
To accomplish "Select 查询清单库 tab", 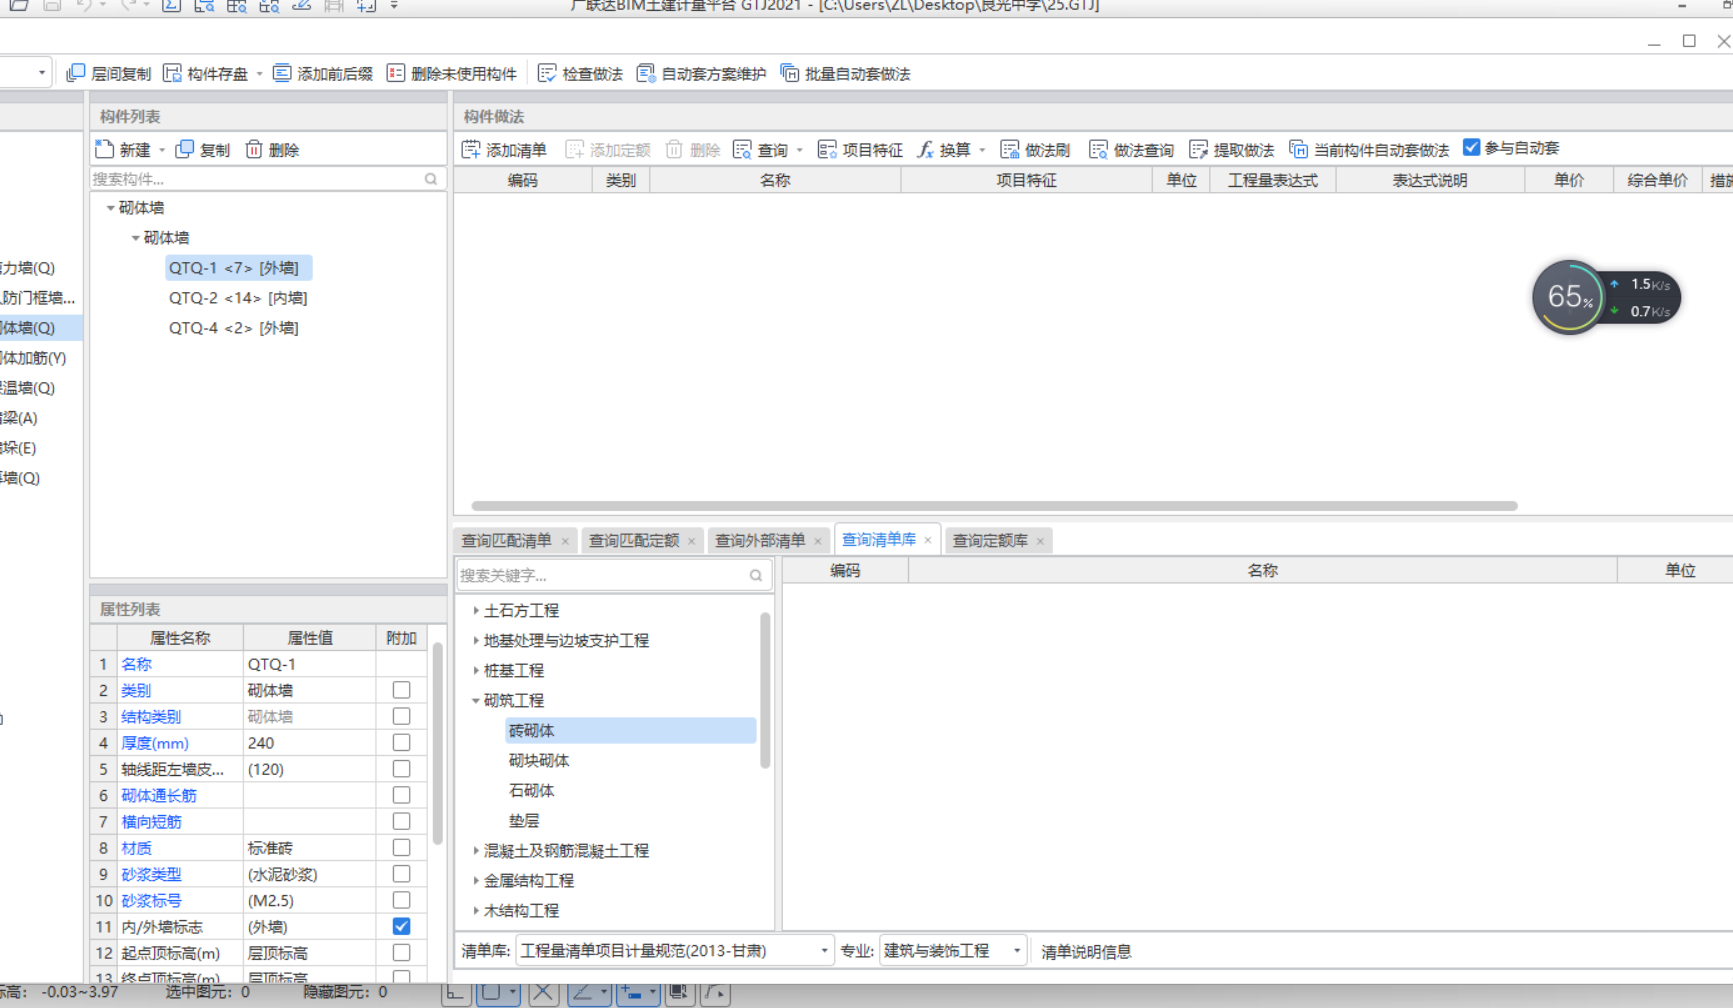I will tap(879, 539).
